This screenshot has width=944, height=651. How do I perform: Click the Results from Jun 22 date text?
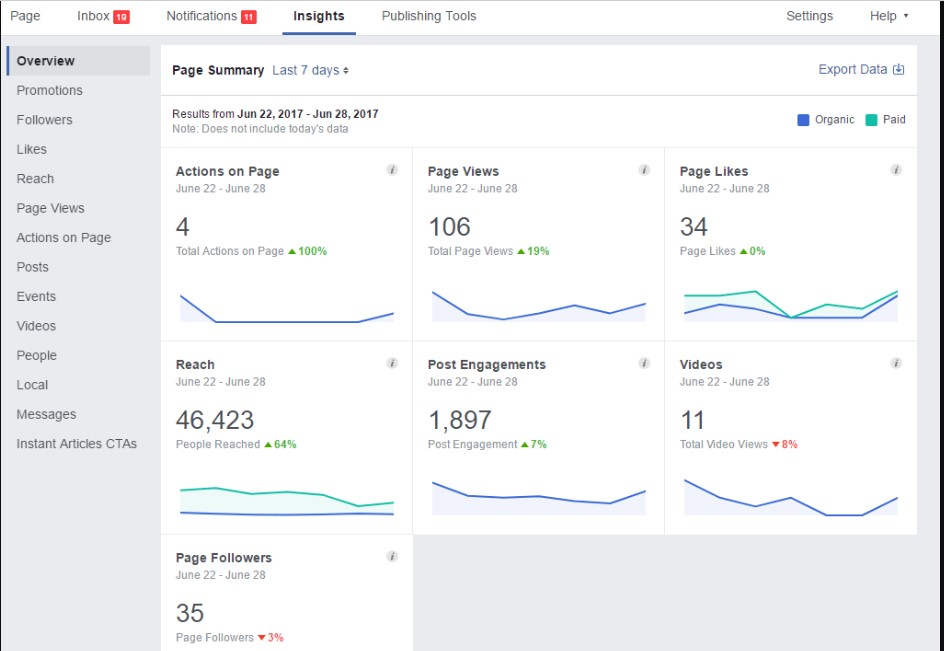click(275, 114)
